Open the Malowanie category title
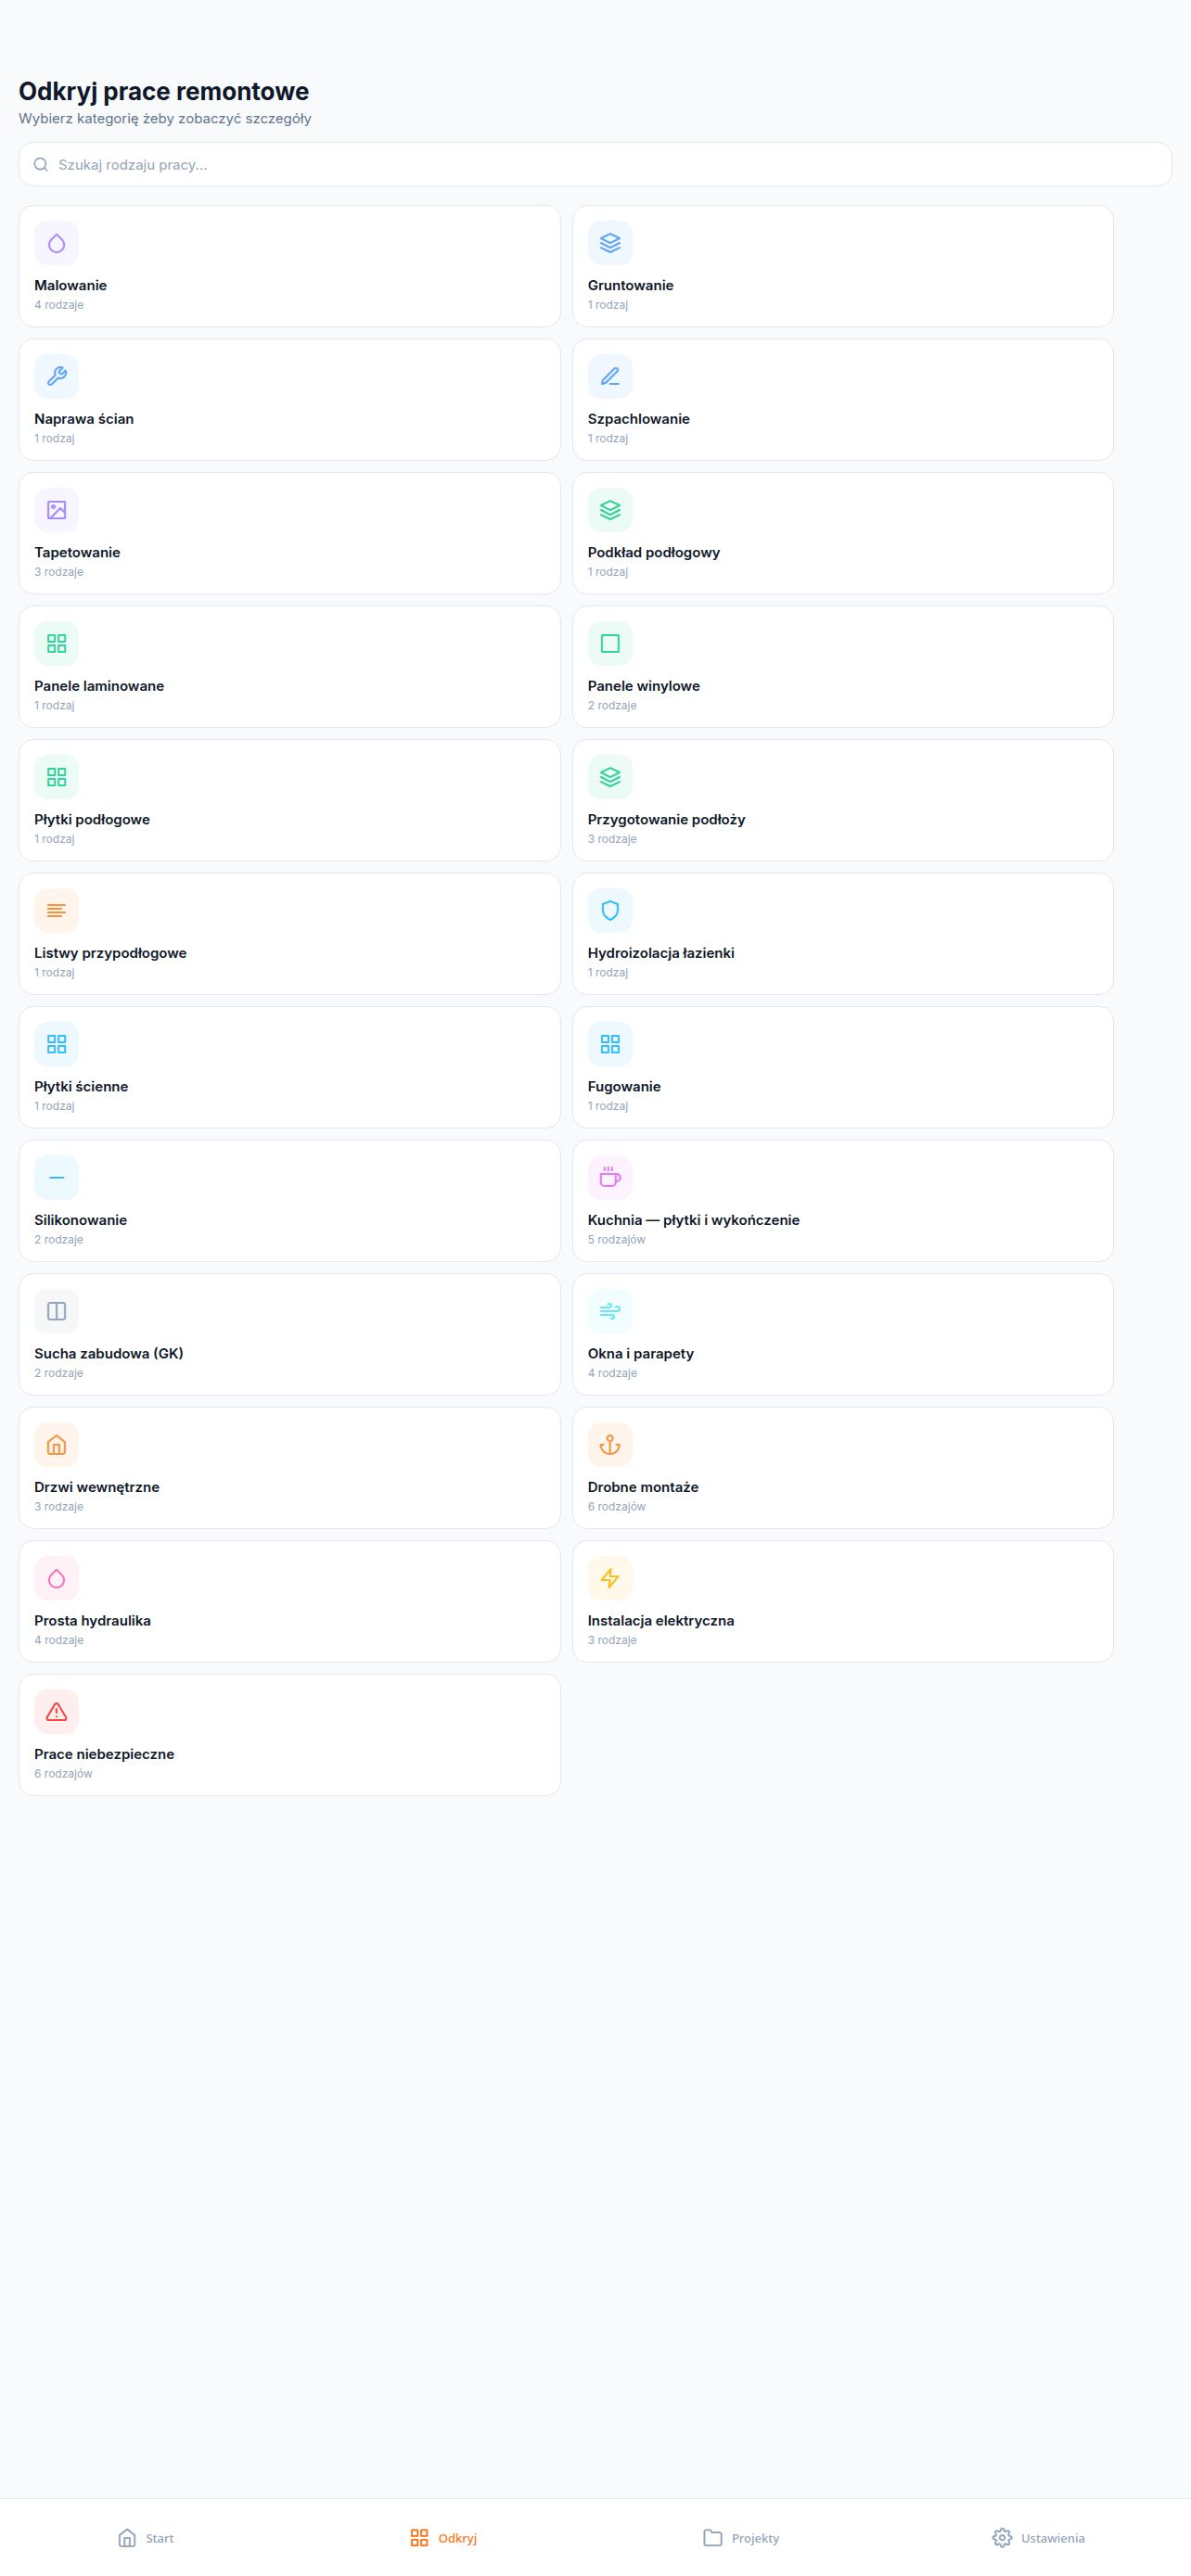Viewport: 1191px width, 2576px height. 70,285
